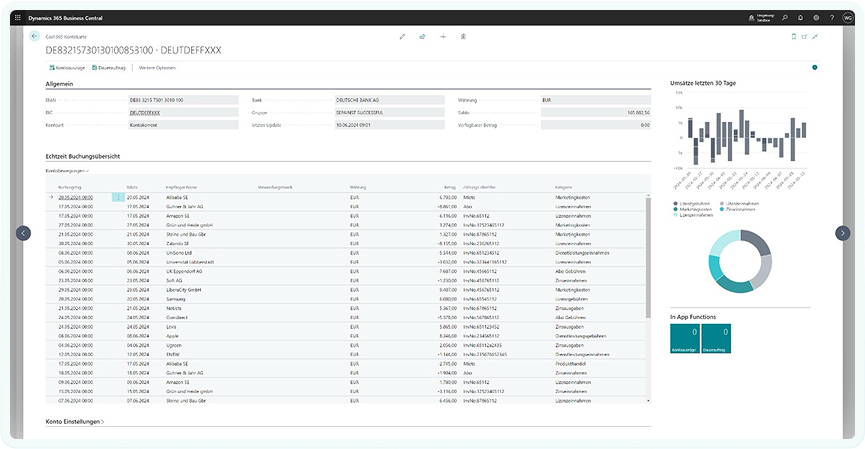Go to next slide with right arrow

pyautogui.click(x=842, y=233)
